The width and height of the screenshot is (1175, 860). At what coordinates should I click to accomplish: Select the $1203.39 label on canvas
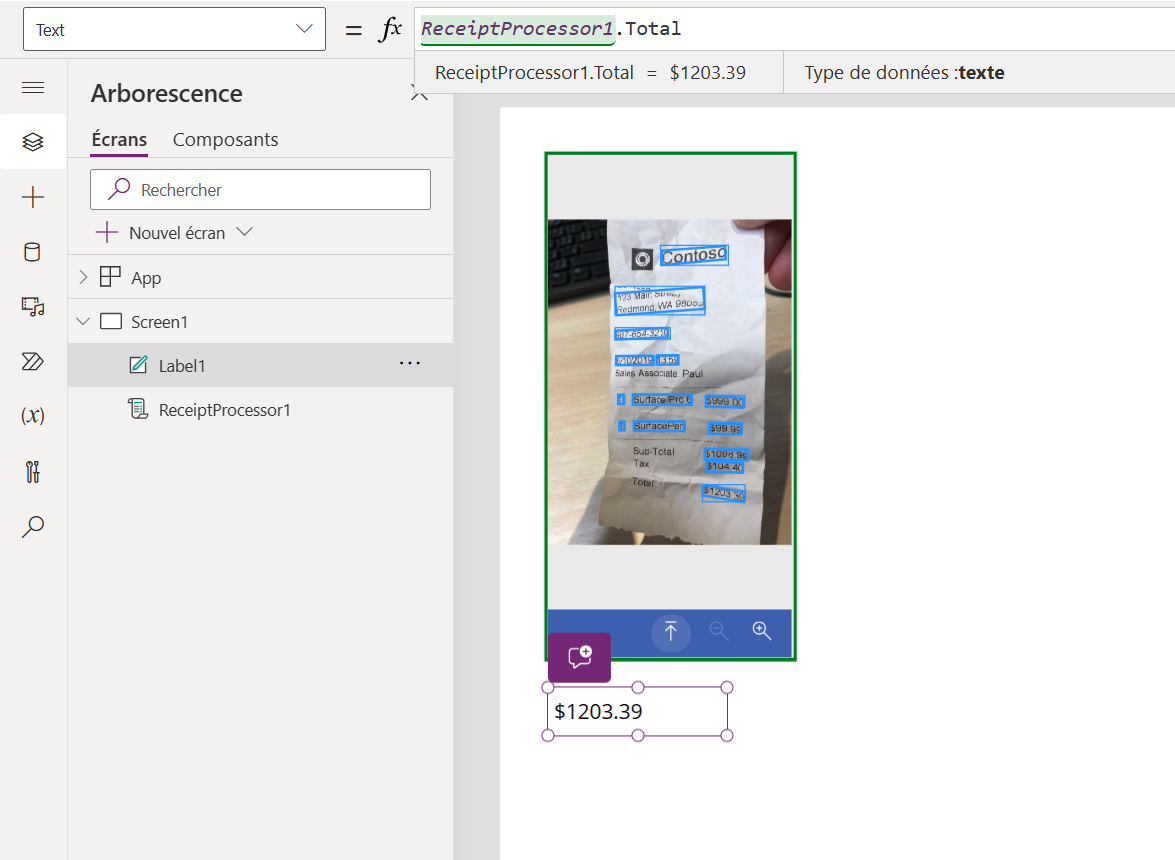(637, 712)
